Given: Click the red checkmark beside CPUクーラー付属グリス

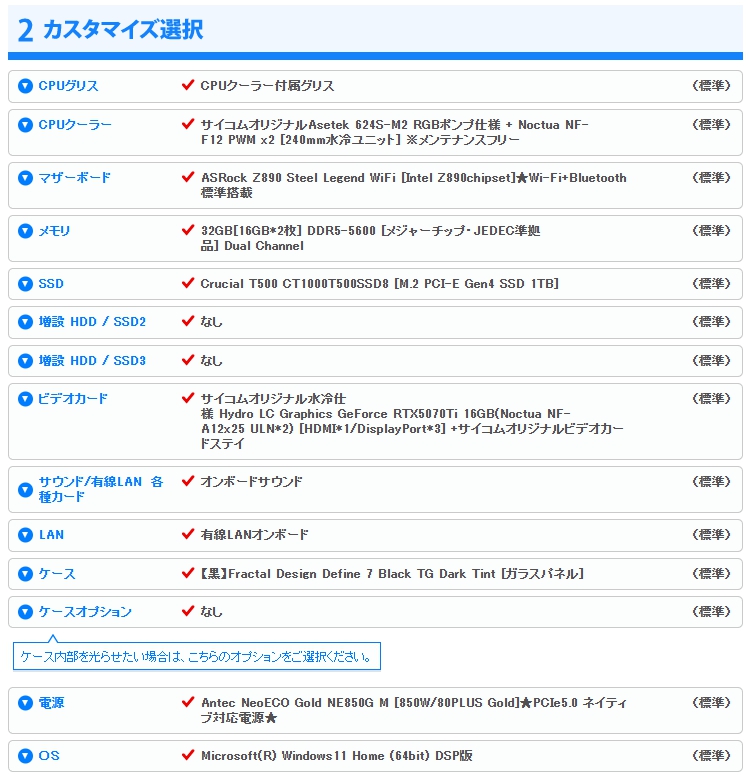Looking at the screenshot, I should tap(187, 86).
